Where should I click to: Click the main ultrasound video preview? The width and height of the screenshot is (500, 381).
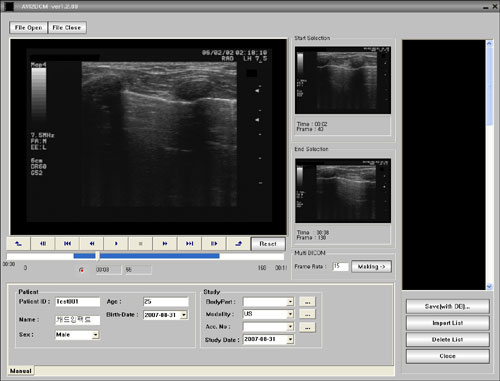point(148,137)
